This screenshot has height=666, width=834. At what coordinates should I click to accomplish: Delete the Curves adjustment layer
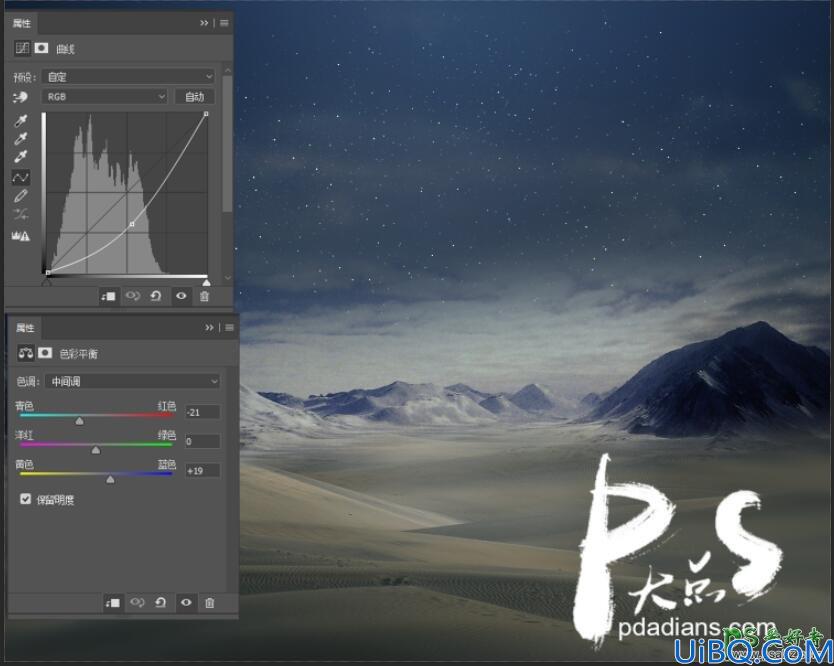(205, 296)
